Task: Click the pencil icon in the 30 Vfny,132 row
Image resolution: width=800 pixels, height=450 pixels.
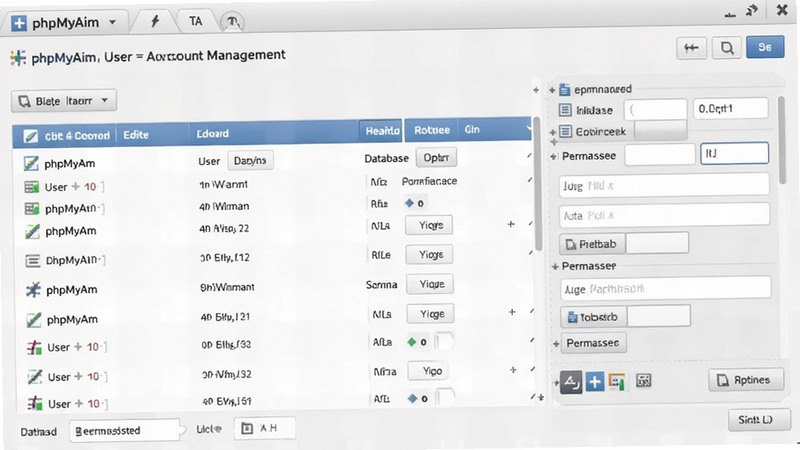Action: coord(34,377)
